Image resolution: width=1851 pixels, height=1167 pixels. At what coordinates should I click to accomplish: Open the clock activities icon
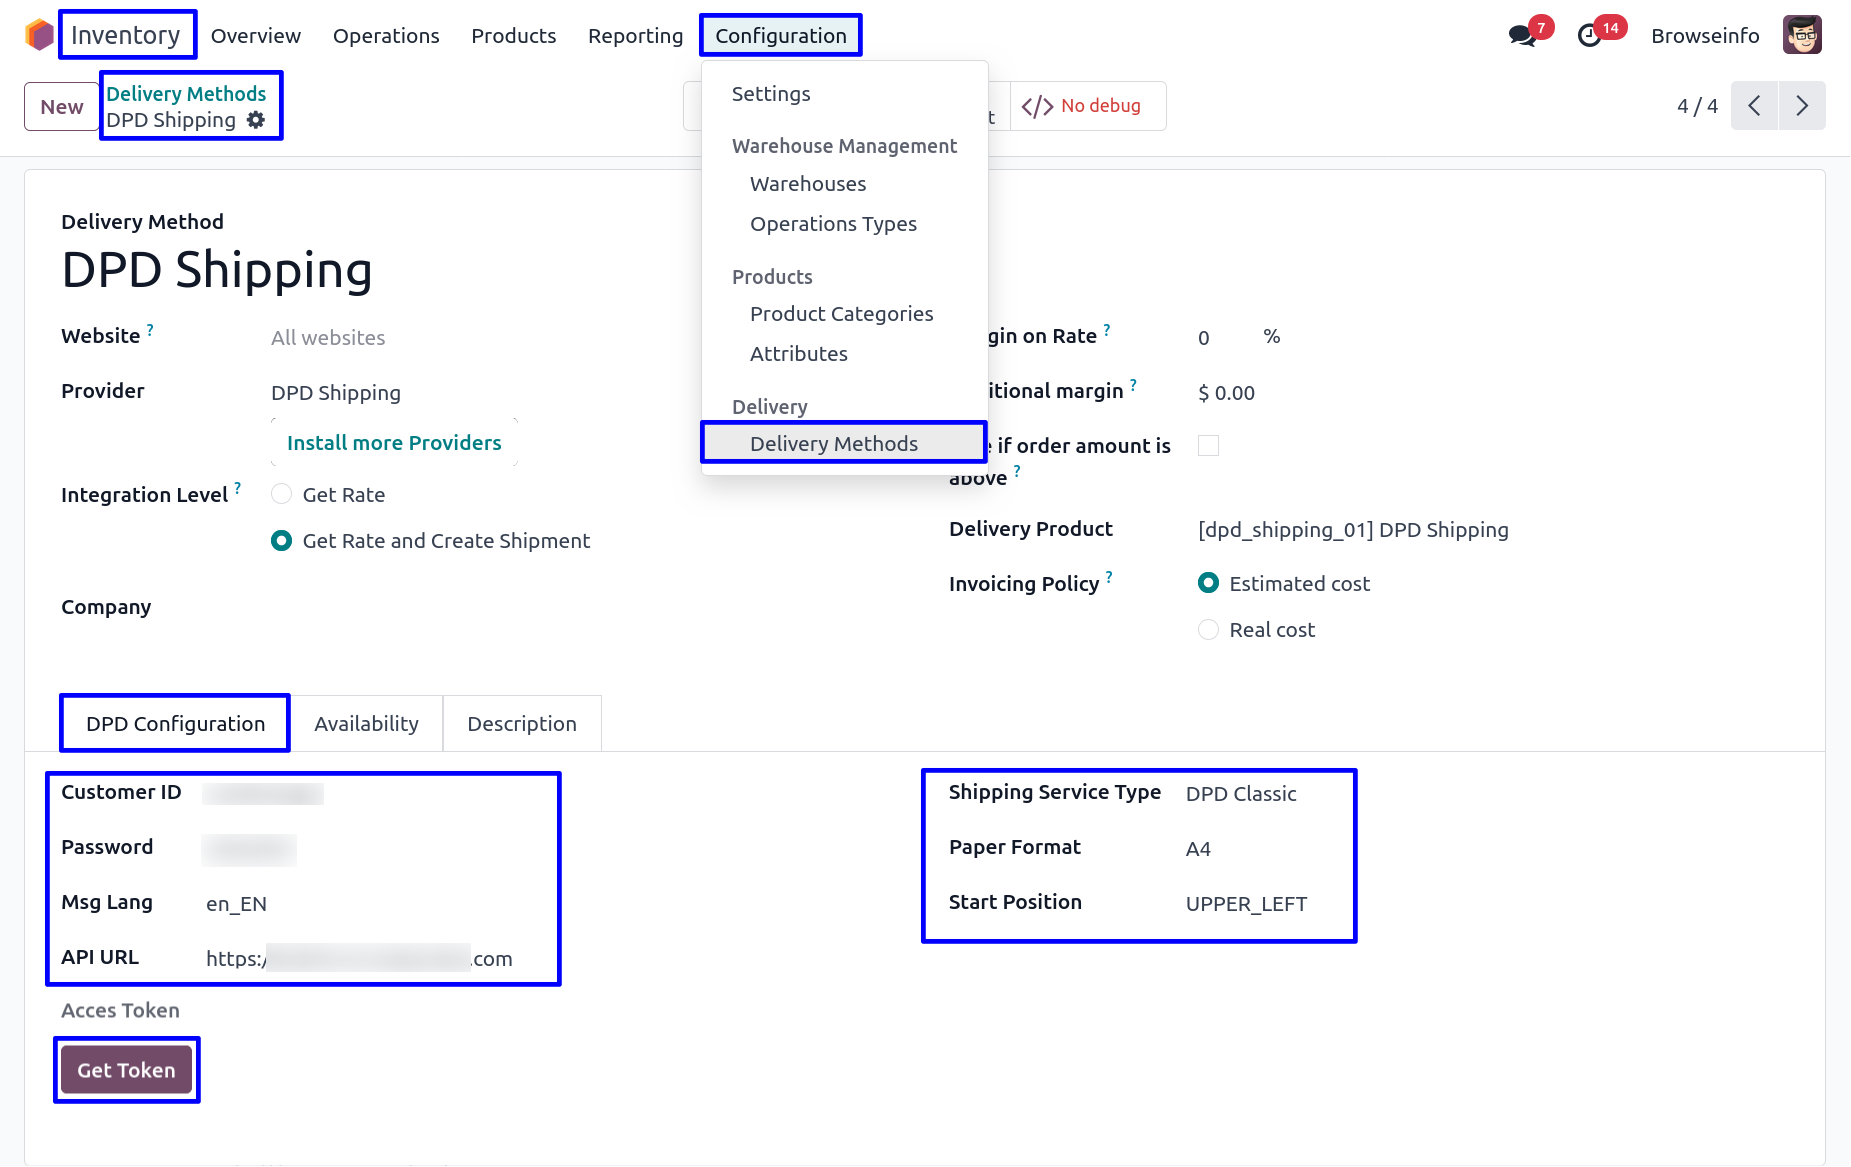coord(1589,36)
